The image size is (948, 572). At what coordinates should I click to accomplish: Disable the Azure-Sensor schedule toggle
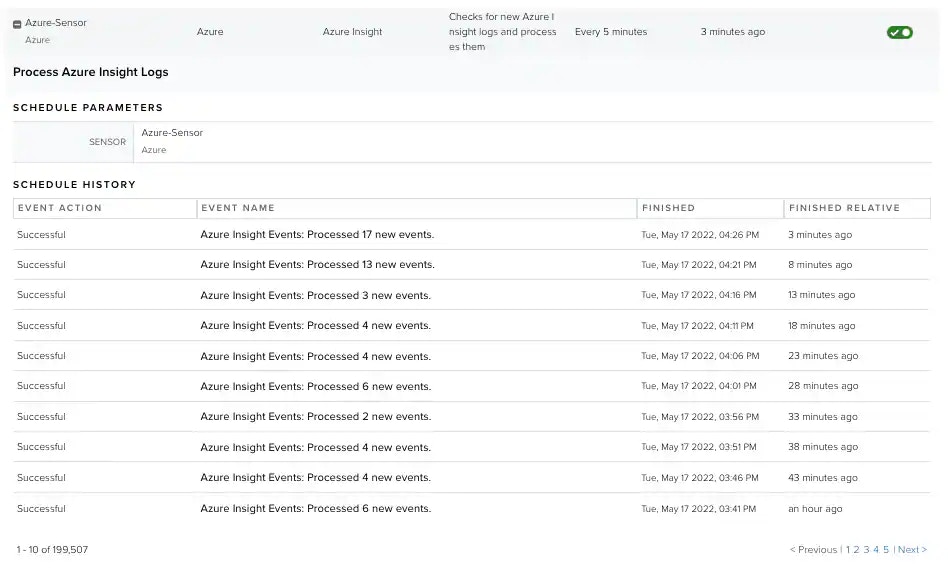pos(900,33)
